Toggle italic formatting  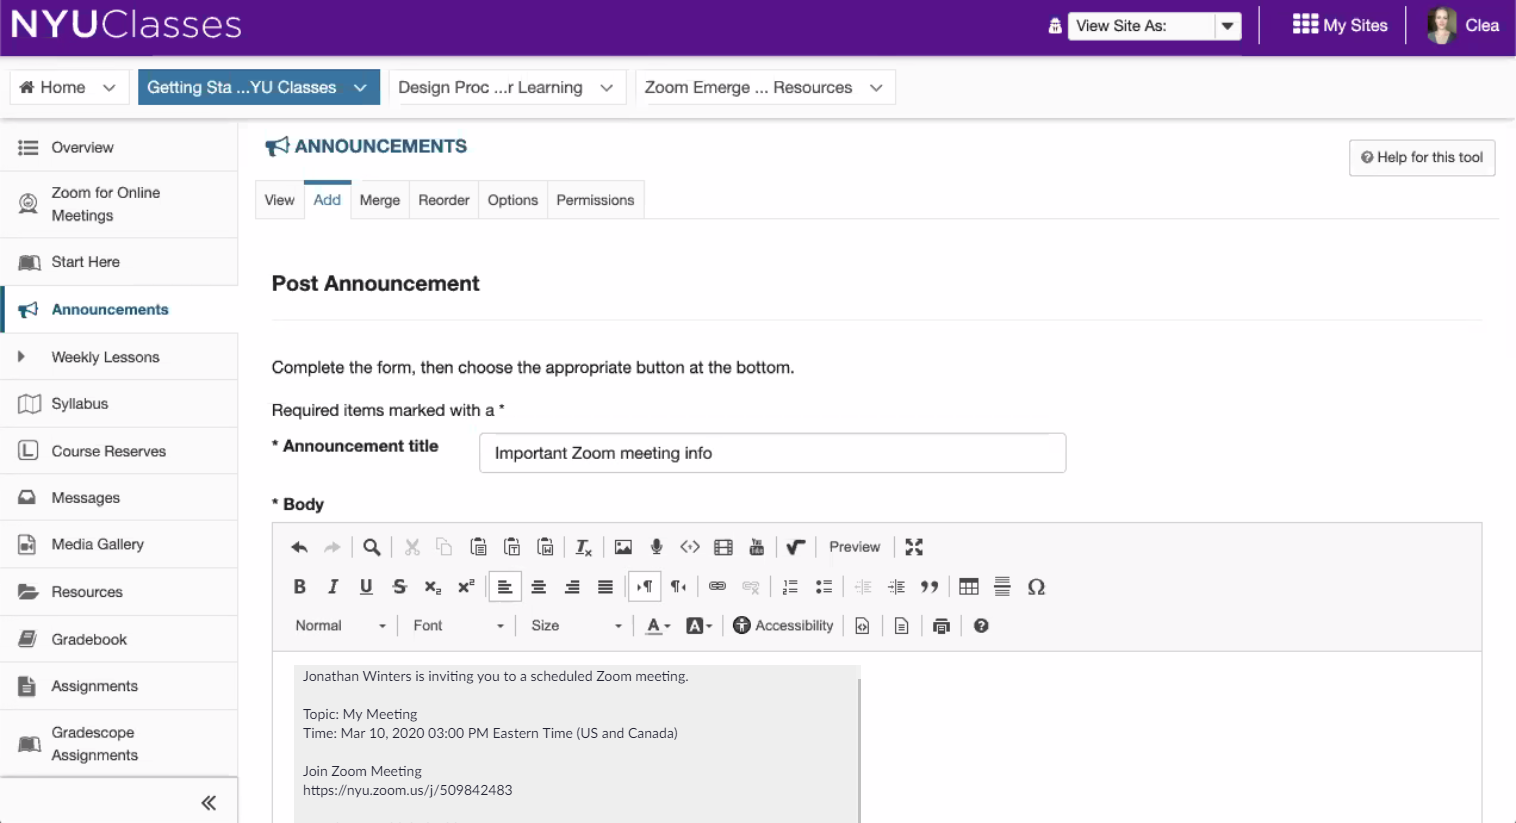tap(333, 587)
